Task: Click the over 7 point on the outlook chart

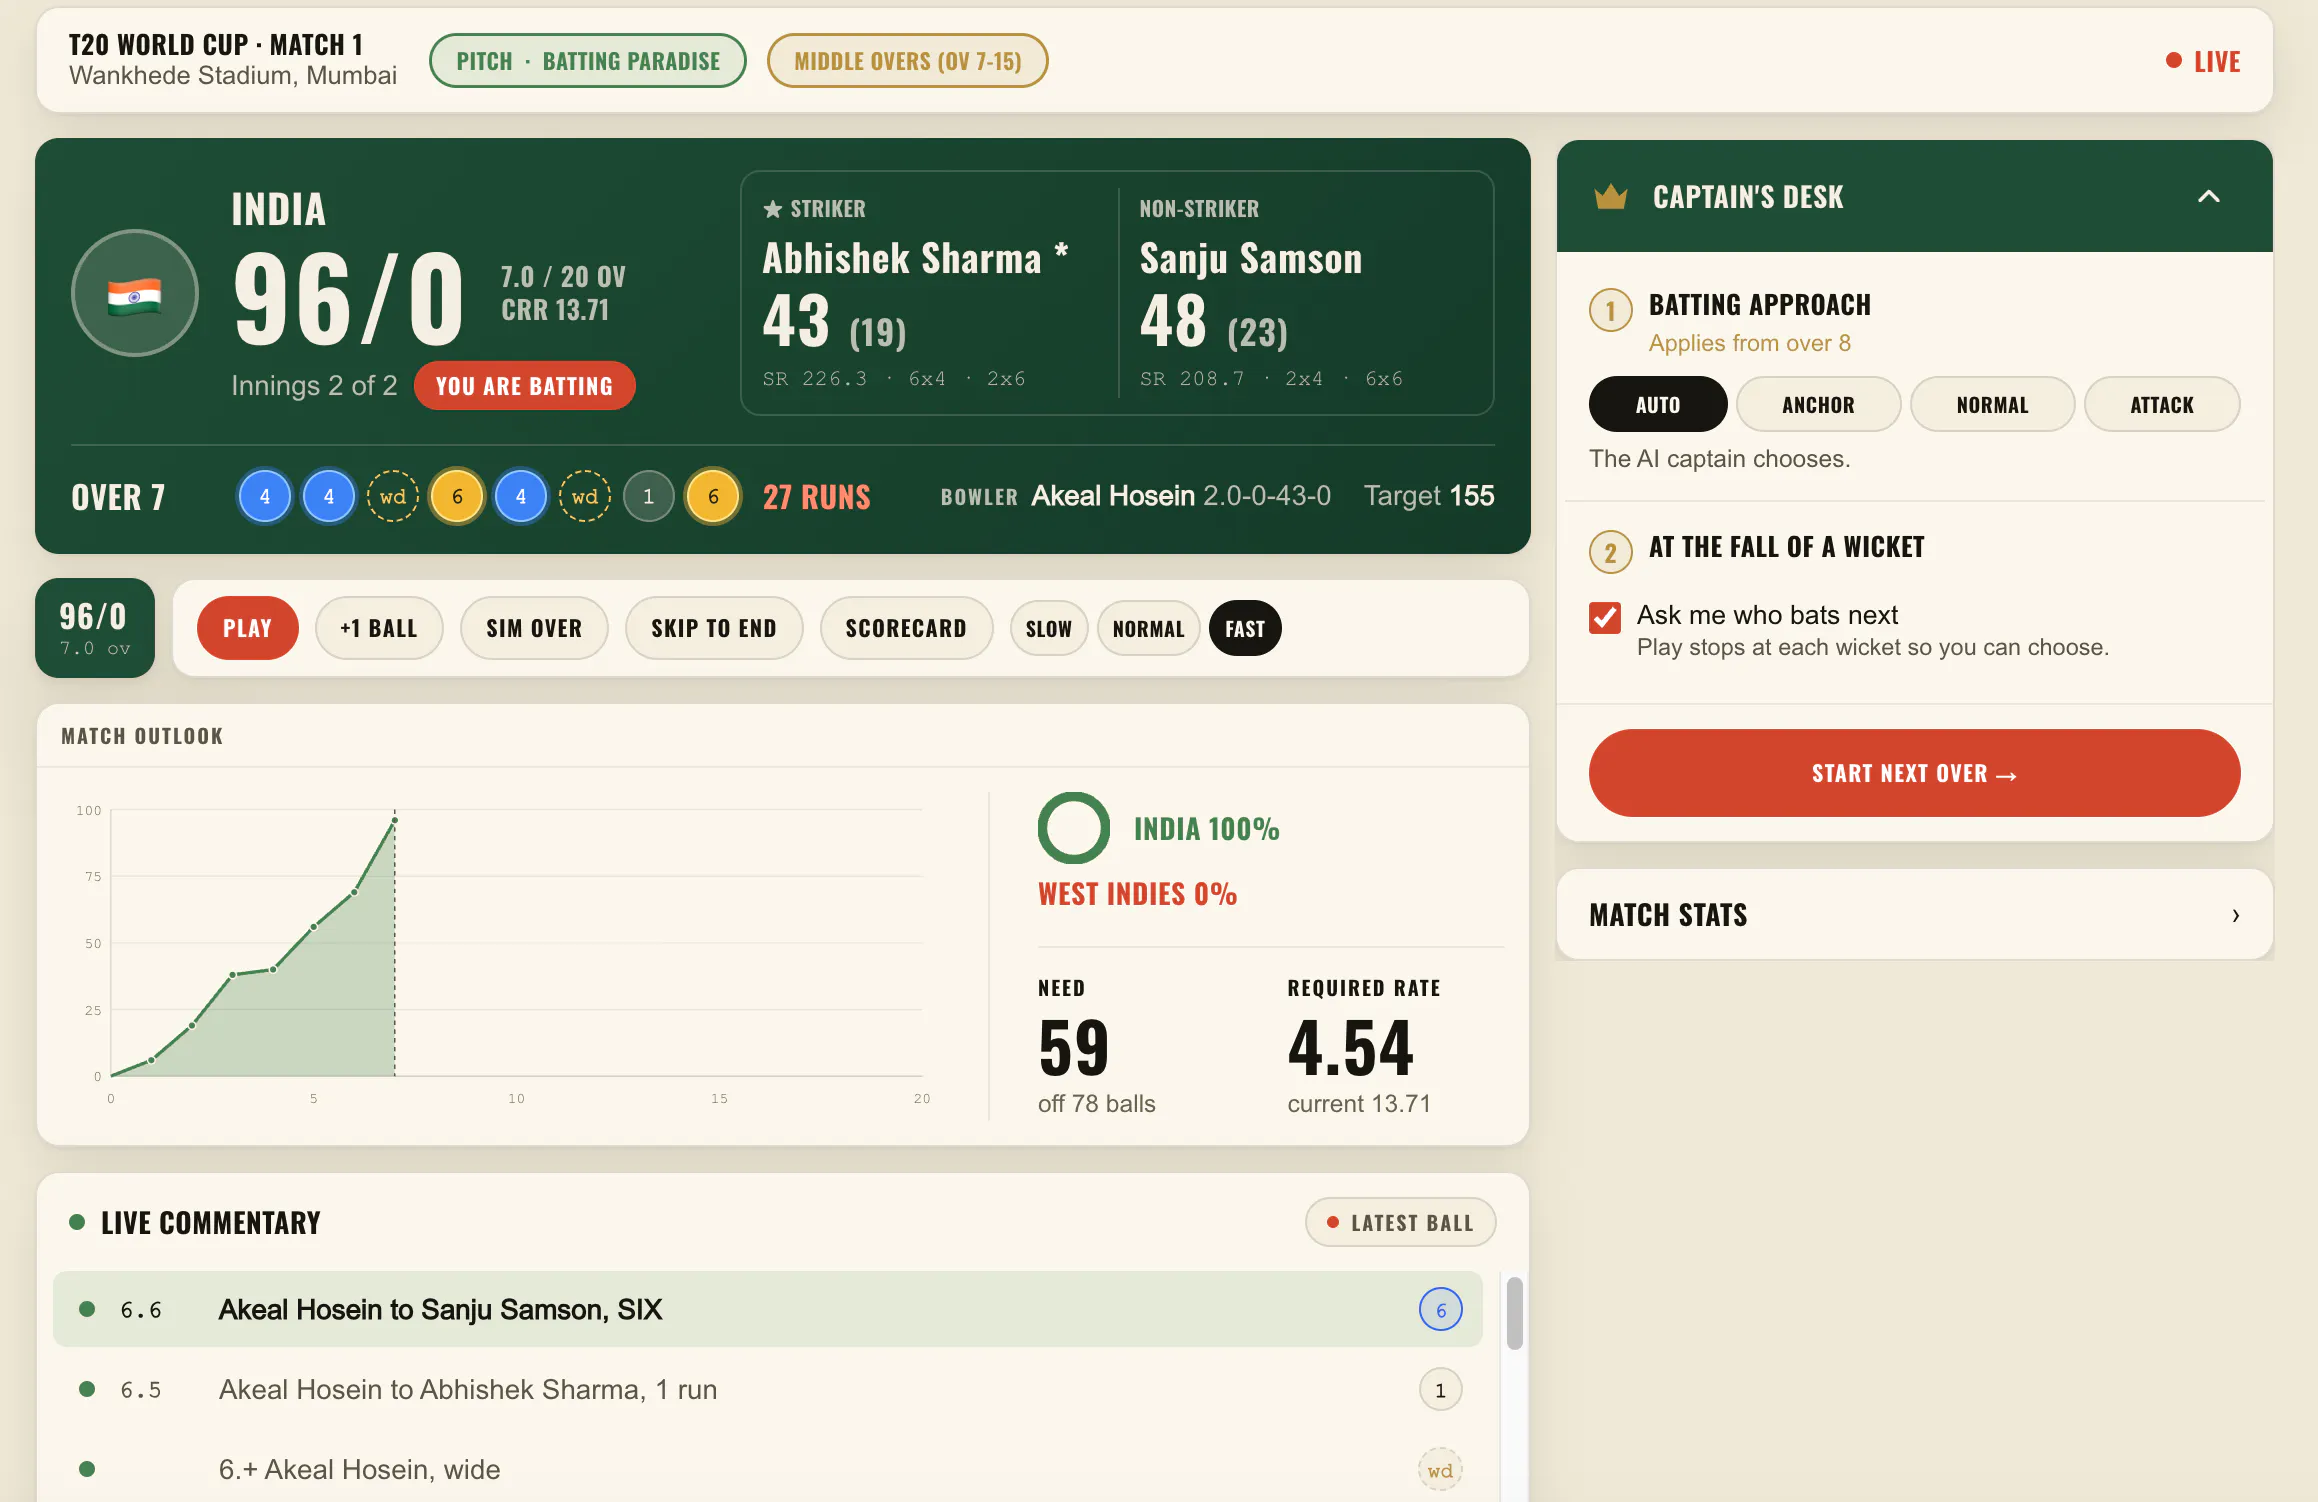Action: pyautogui.click(x=395, y=820)
